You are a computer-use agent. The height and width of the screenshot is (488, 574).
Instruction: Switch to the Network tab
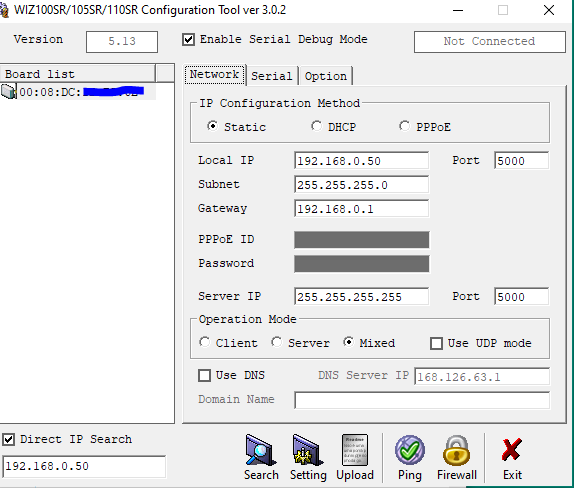coord(215,75)
